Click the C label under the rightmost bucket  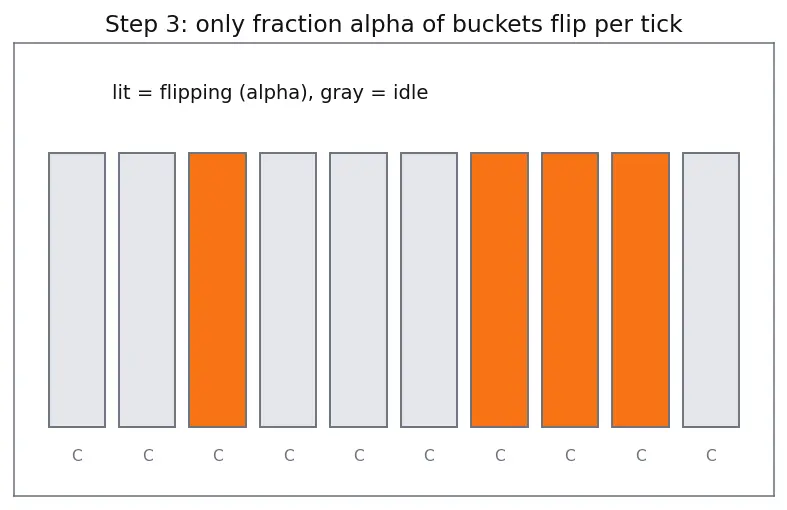tap(711, 455)
